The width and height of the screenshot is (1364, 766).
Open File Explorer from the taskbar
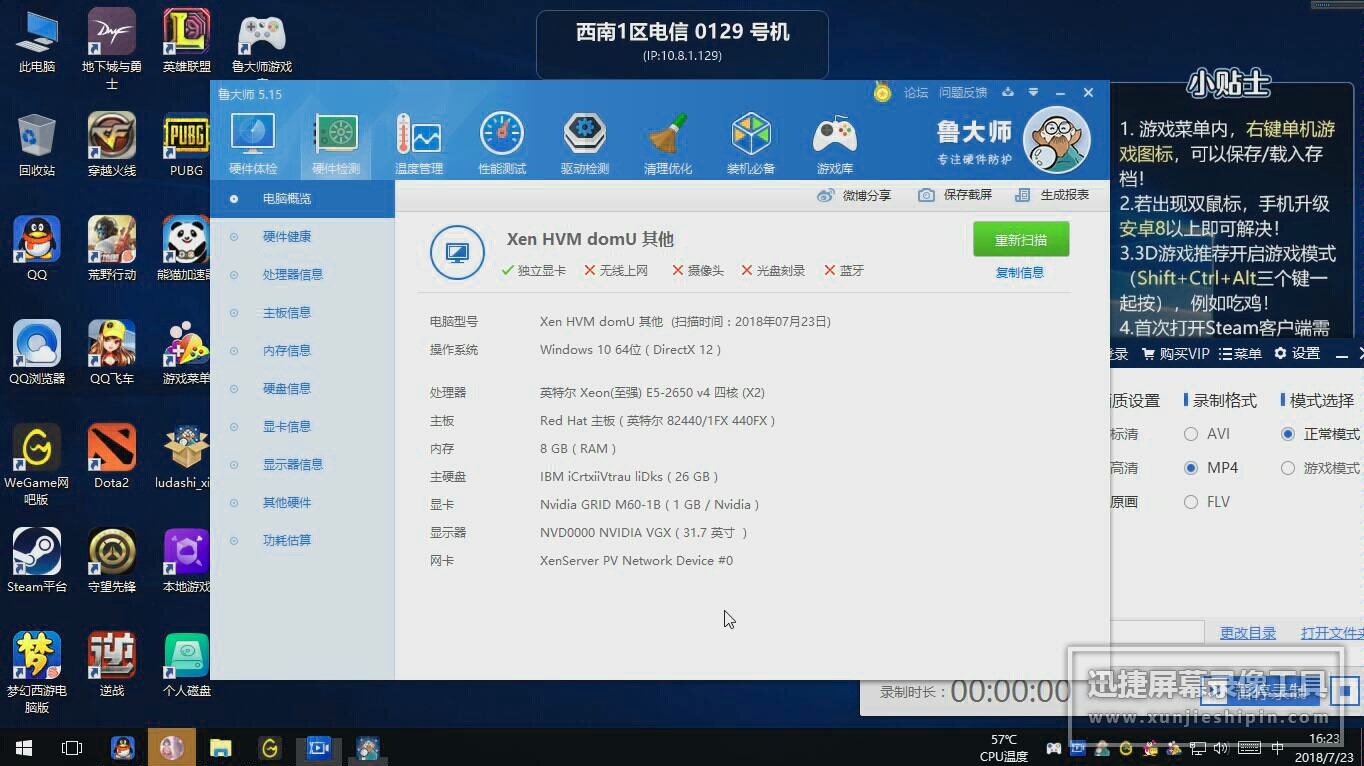221,747
